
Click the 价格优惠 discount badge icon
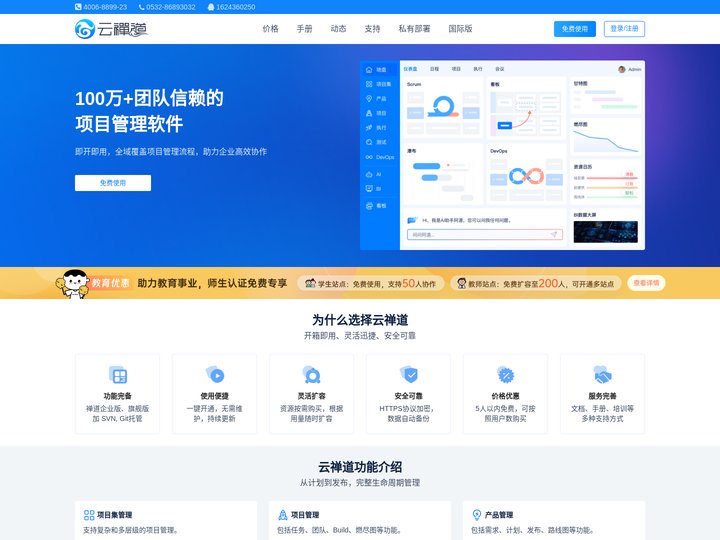pyautogui.click(x=506, y=375)
